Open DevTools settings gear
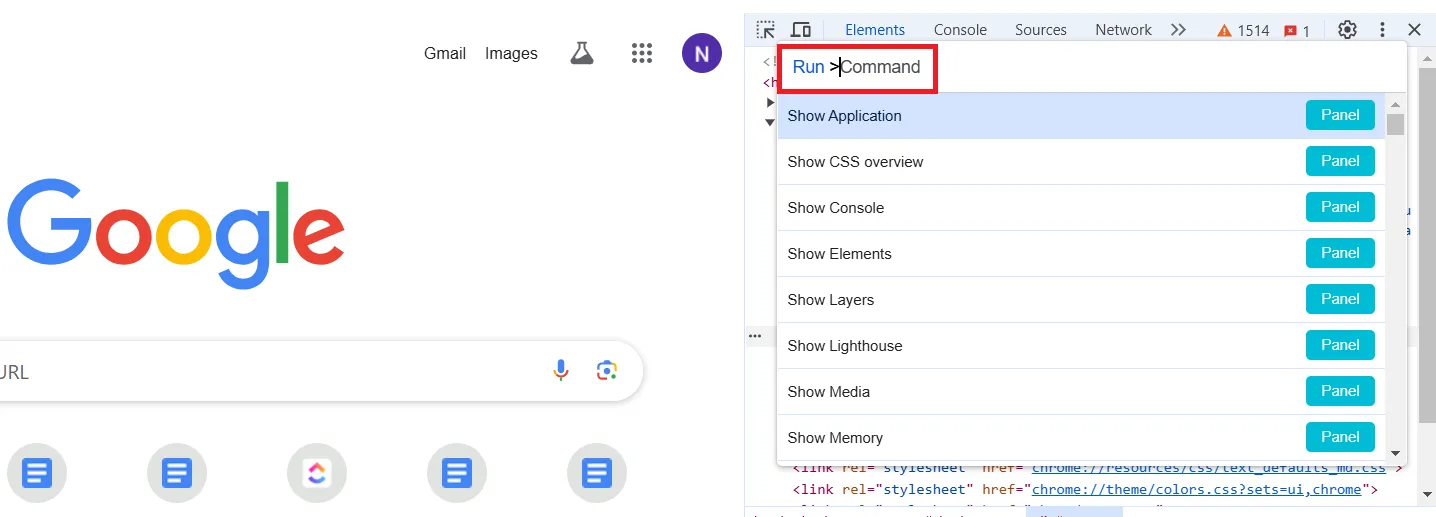This screenshot has width=1436, height=517. [1347, 30]
